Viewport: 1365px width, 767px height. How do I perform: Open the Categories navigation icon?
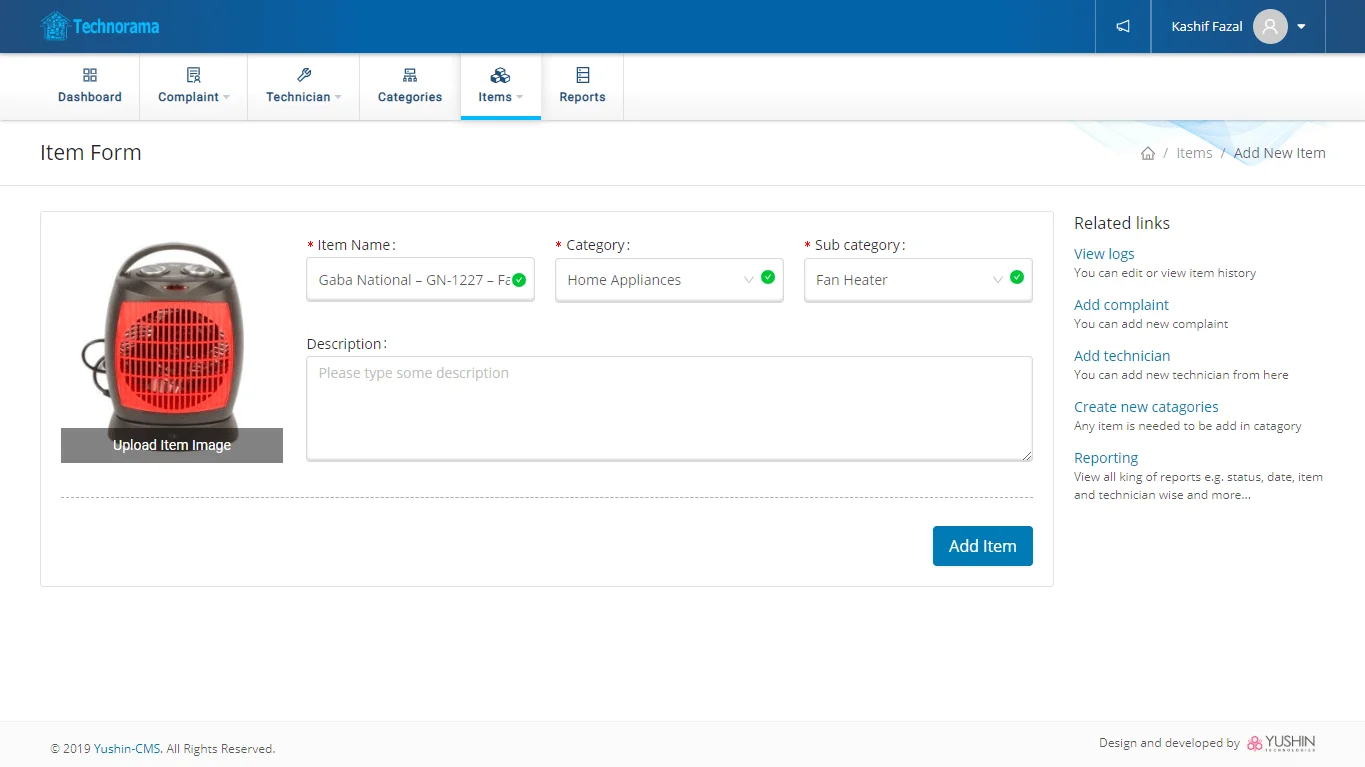tap(410, 76)
